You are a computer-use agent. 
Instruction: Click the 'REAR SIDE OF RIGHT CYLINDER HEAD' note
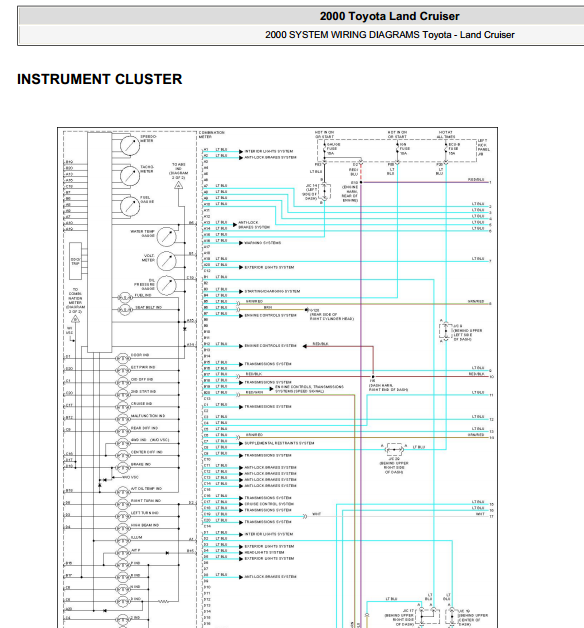(x=332, y=317)
